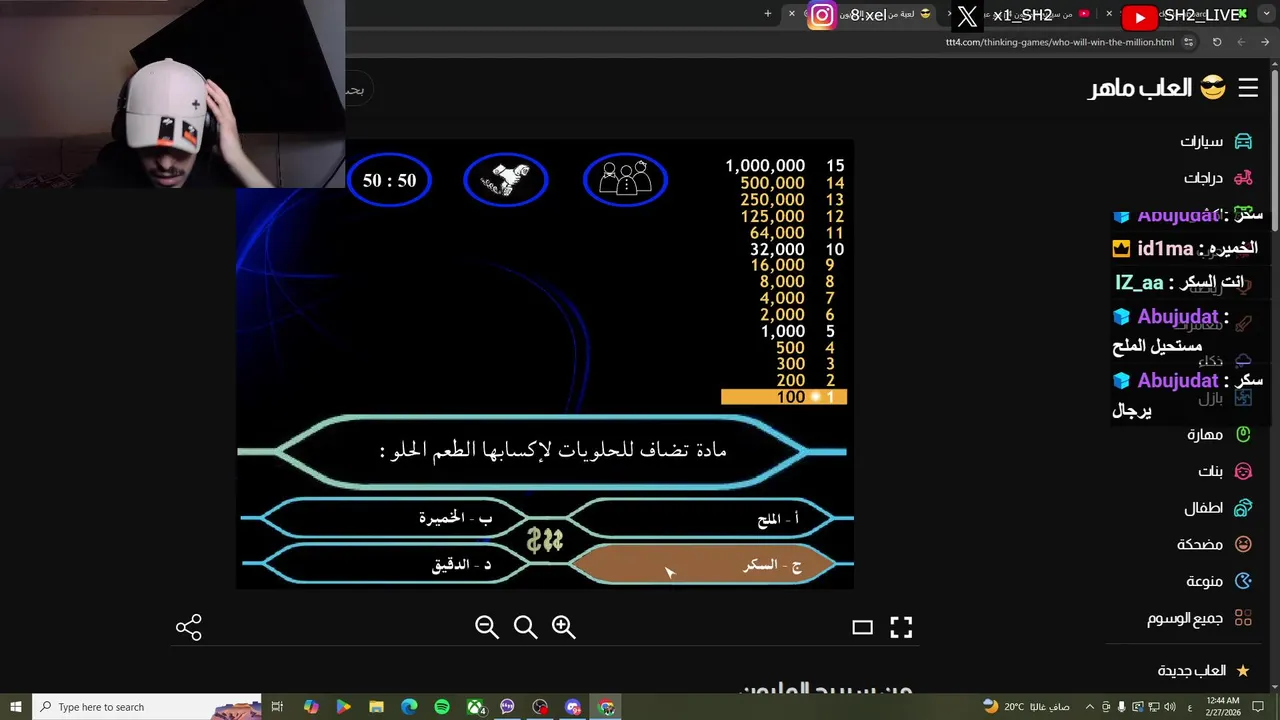Viewport: 1280px width, 720px height.
Task: Open the مضحكة category link
Action: pos(1200,545)
